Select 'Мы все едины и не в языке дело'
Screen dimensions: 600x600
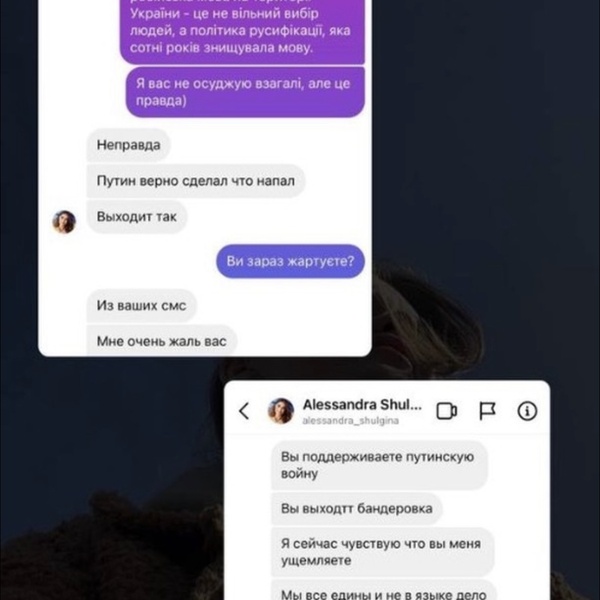coord(384,591)
